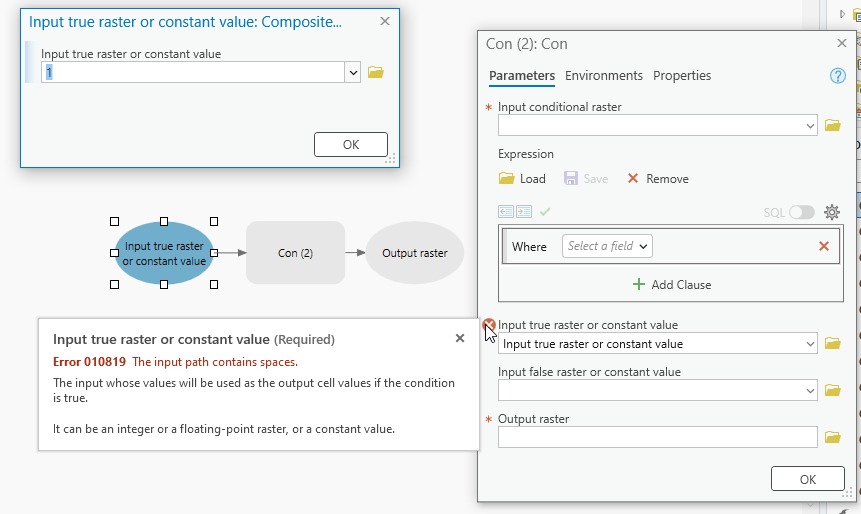Expand the Select a field dropdown

pyautogui.click(x=608, y=246)
